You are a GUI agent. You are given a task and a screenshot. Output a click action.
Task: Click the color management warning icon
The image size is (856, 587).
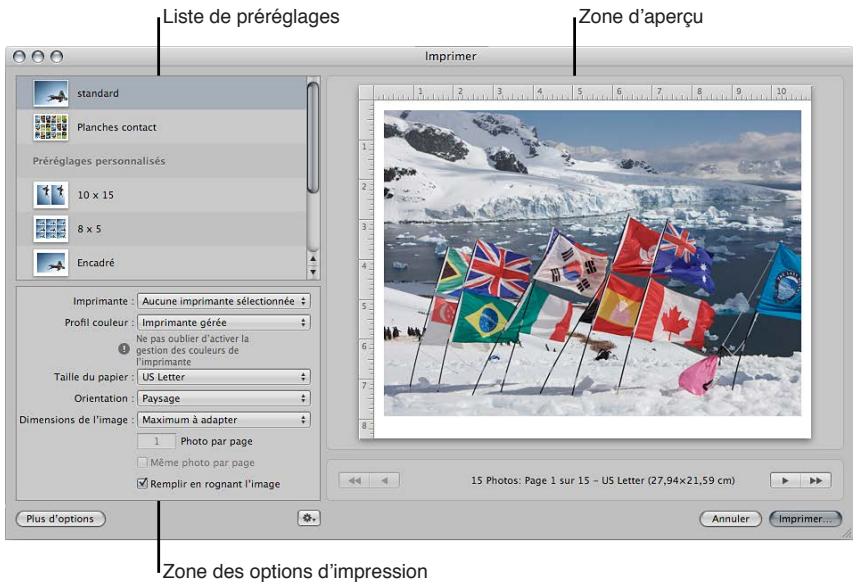click(124, 349)
